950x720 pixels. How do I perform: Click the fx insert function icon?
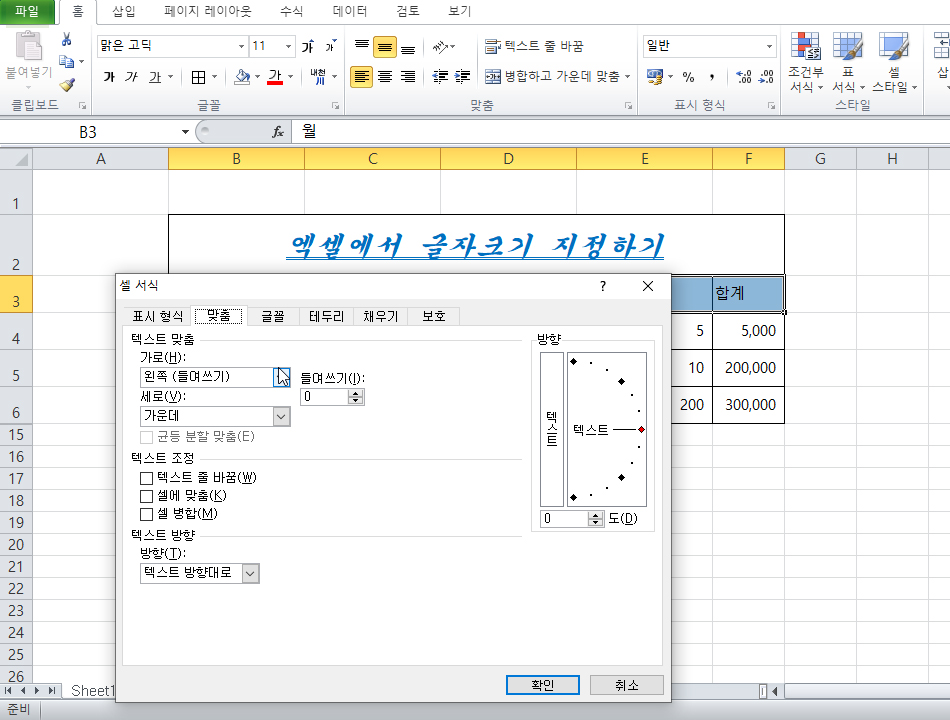click(277, 132)
